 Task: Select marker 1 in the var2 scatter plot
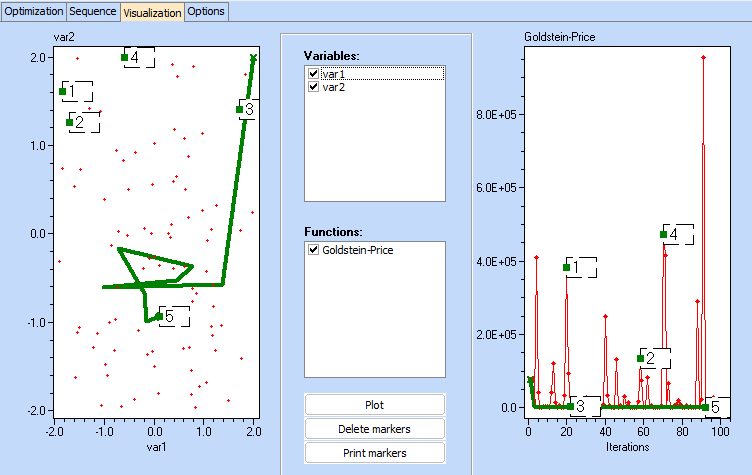click(63, 92)
